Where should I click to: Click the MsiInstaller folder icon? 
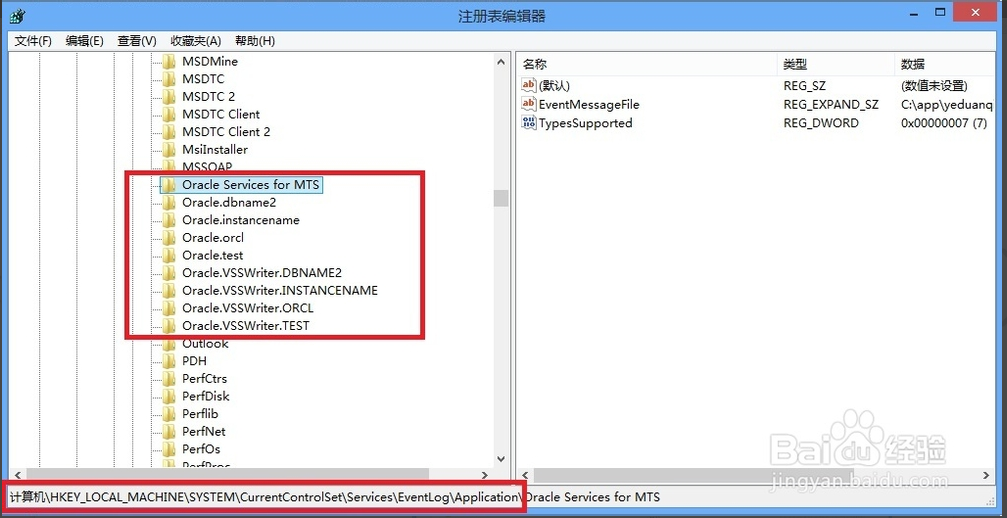click(169, 150)
